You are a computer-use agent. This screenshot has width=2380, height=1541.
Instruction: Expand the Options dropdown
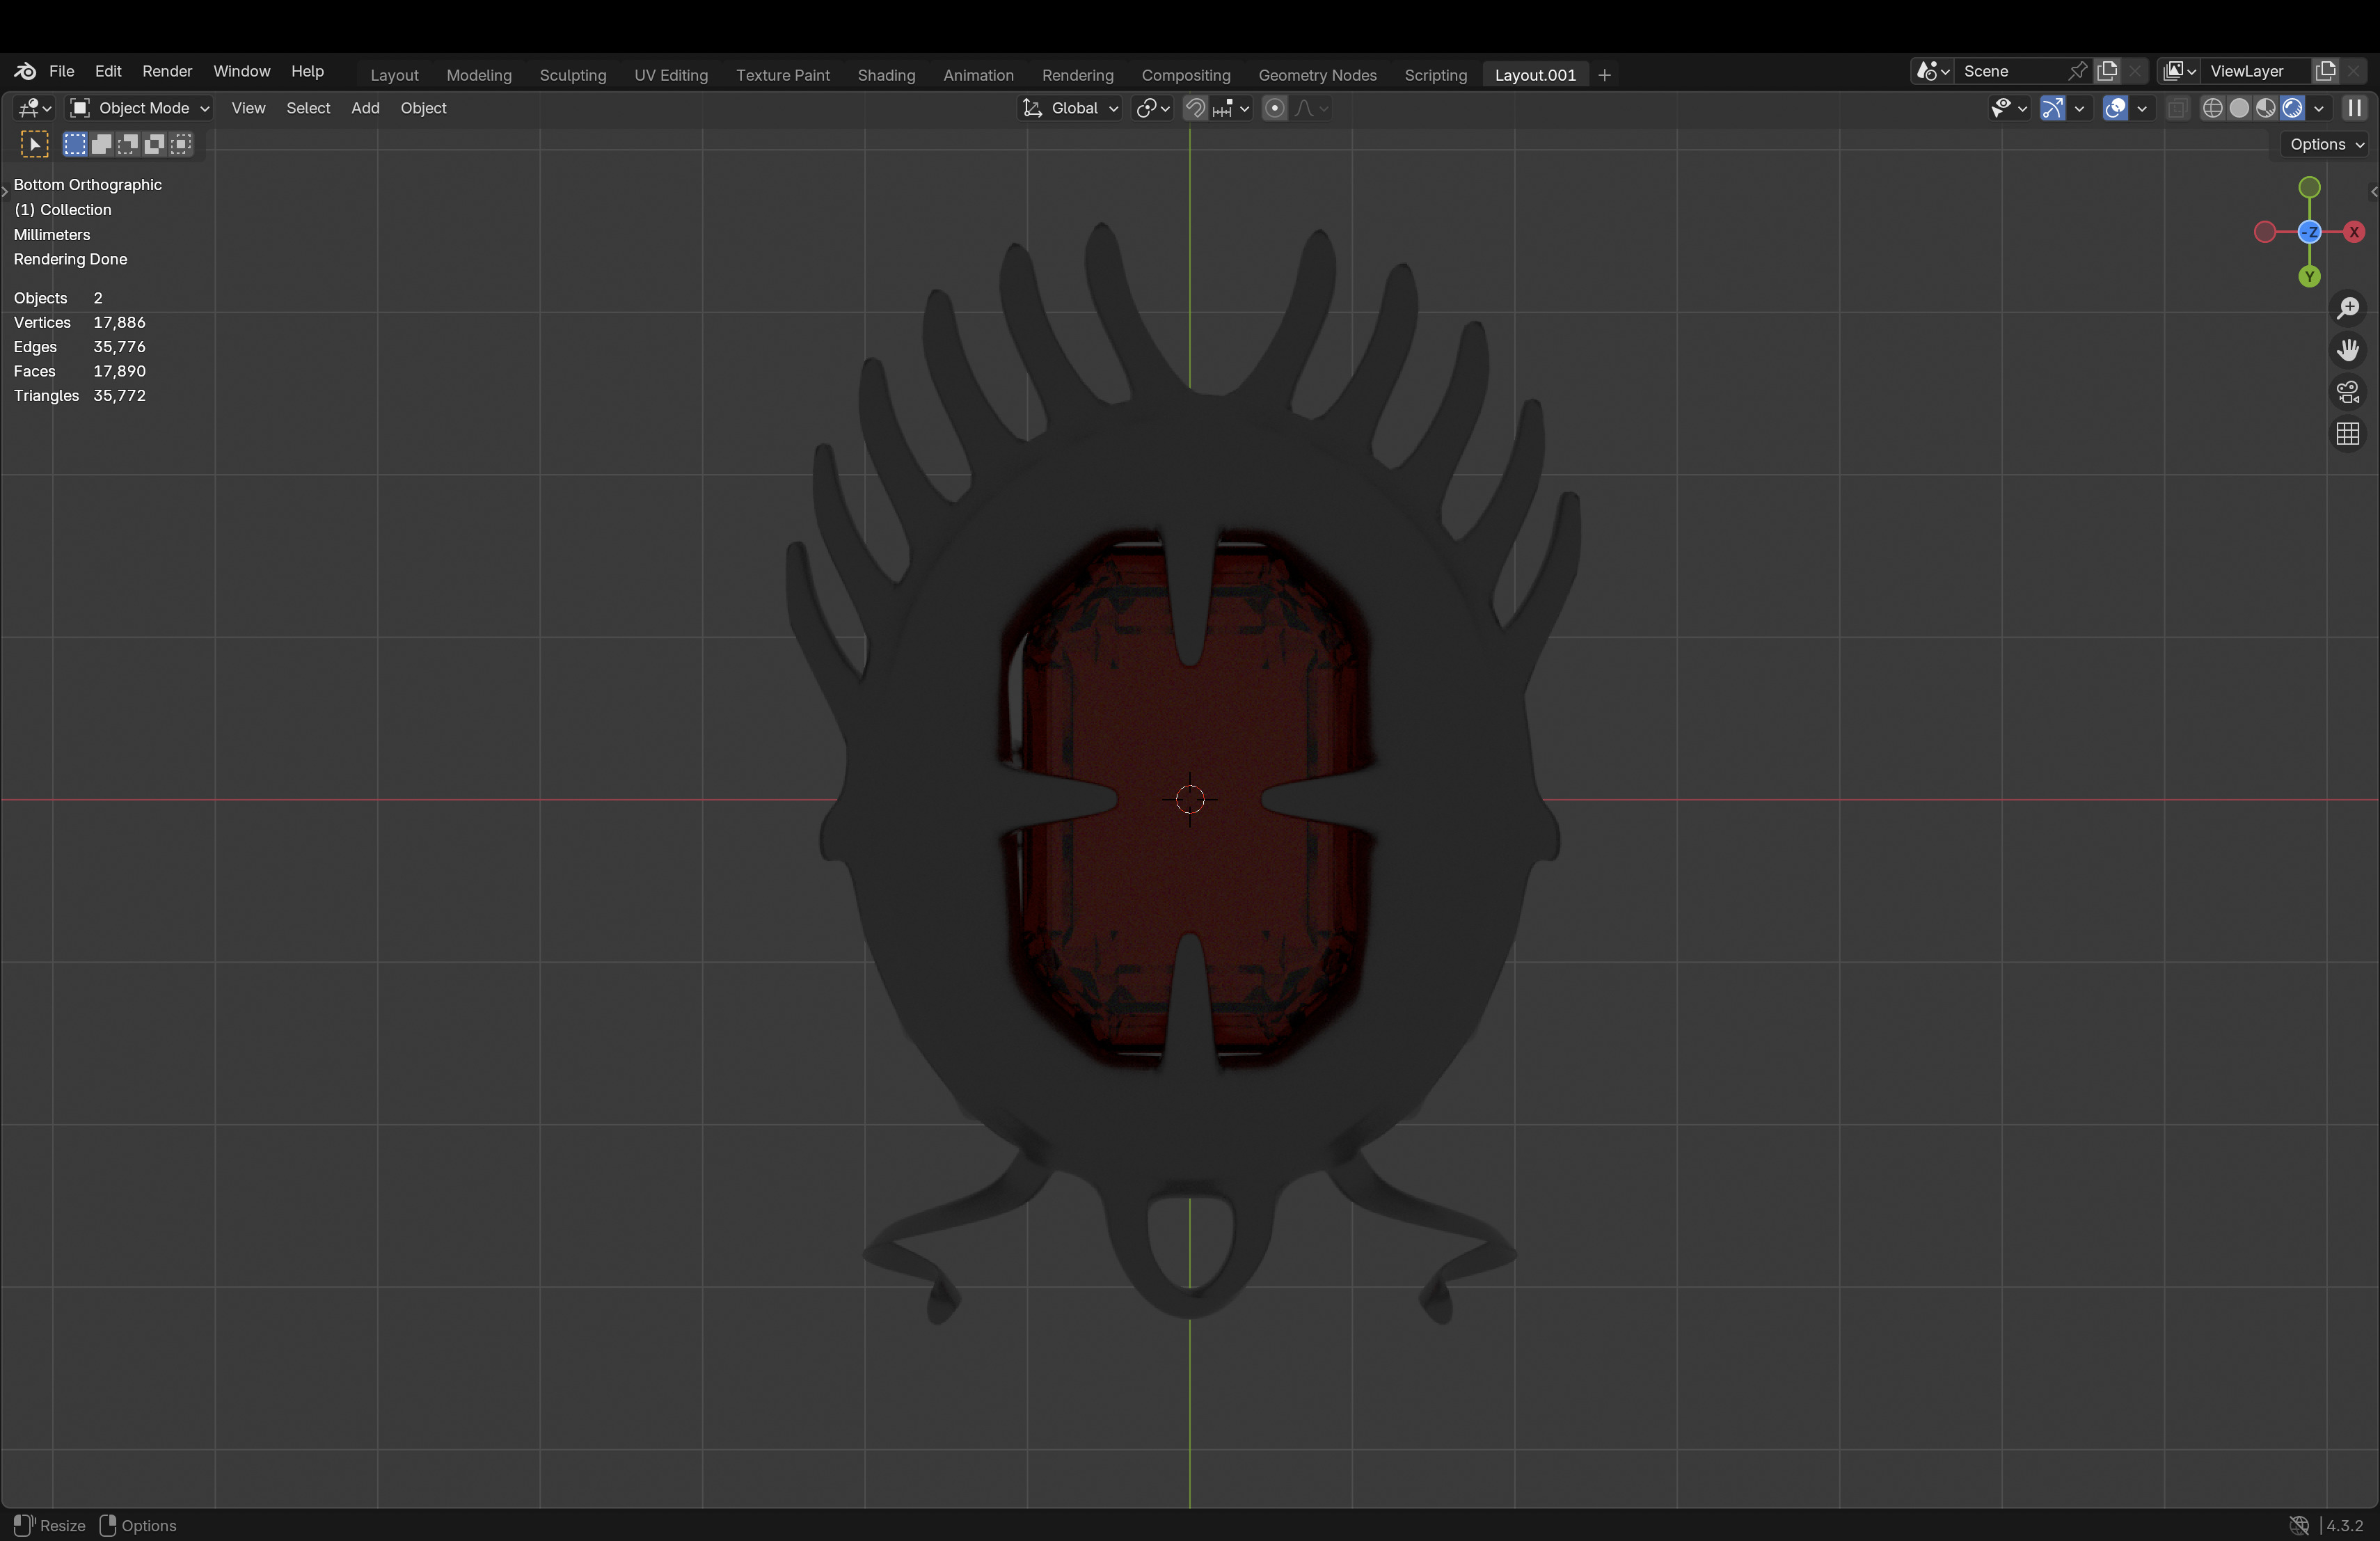tap(2326, 144)
